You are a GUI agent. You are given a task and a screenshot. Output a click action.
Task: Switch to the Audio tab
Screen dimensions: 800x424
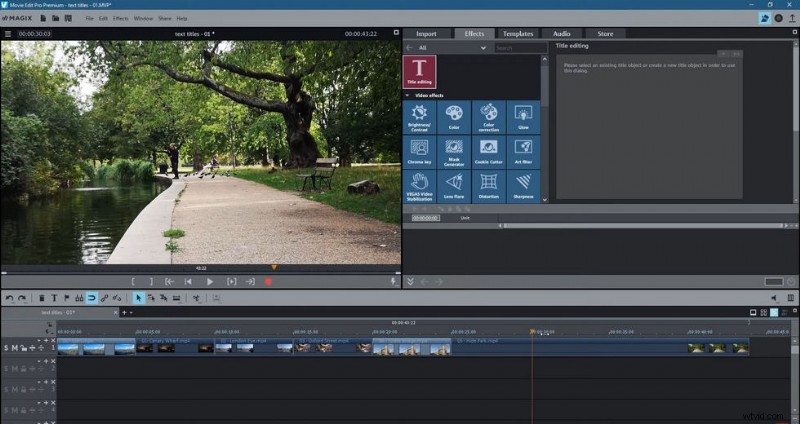point(562,34)
